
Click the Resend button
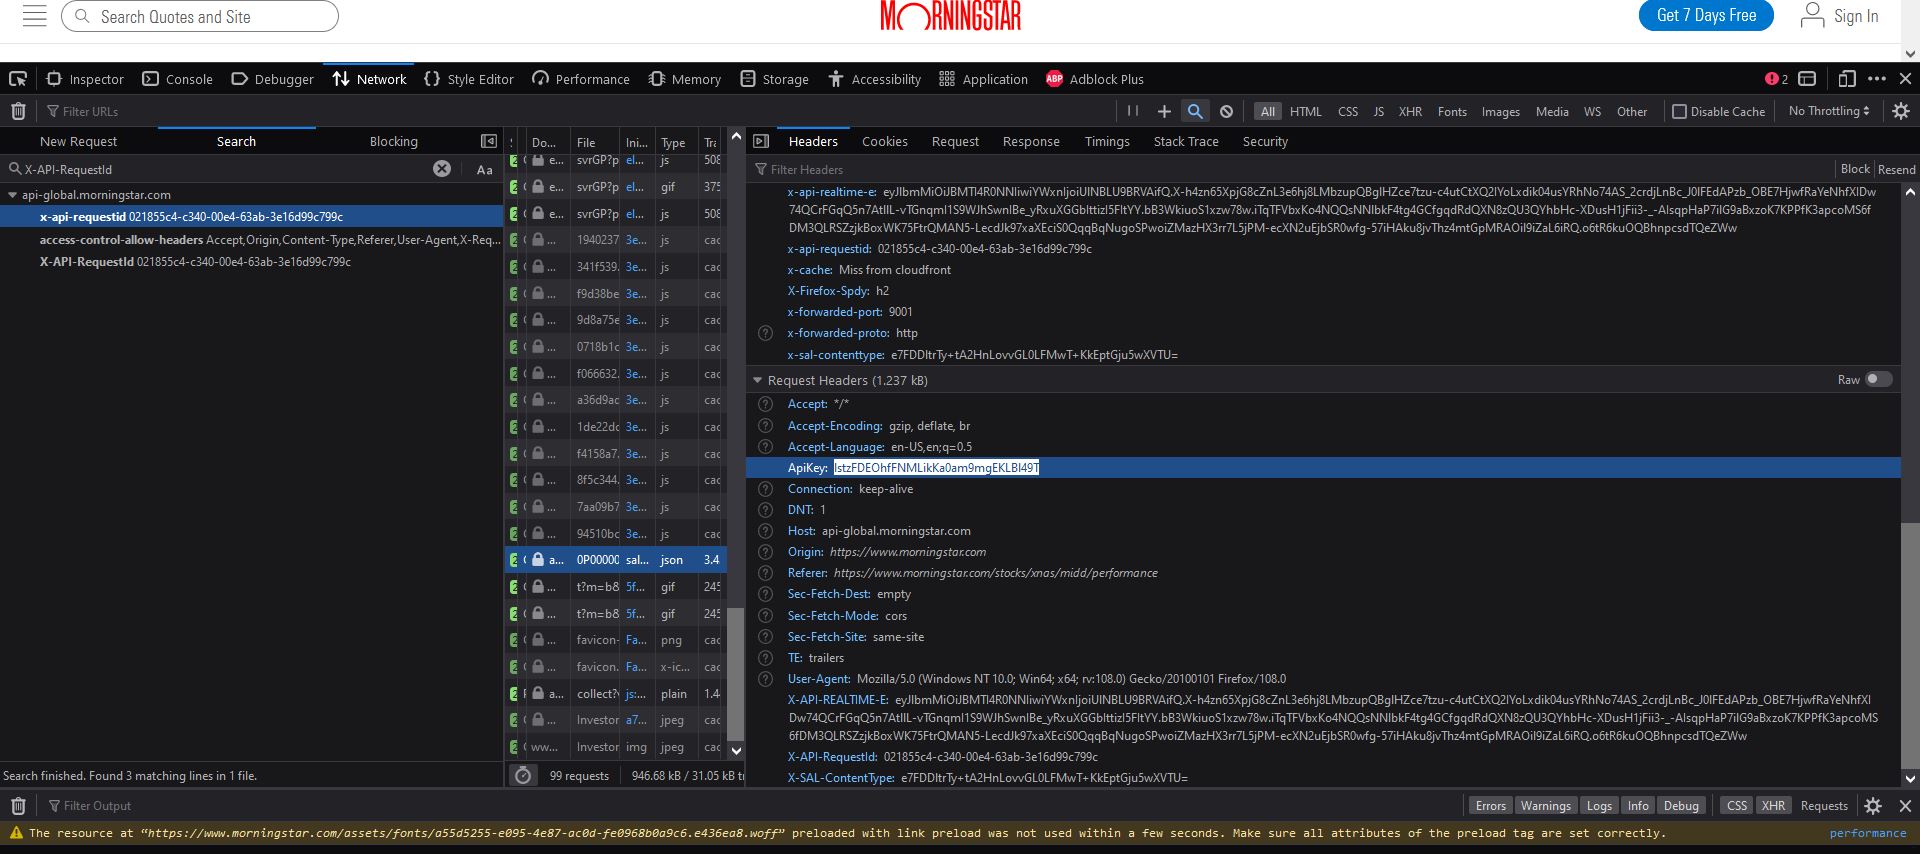coord(1896,169)
